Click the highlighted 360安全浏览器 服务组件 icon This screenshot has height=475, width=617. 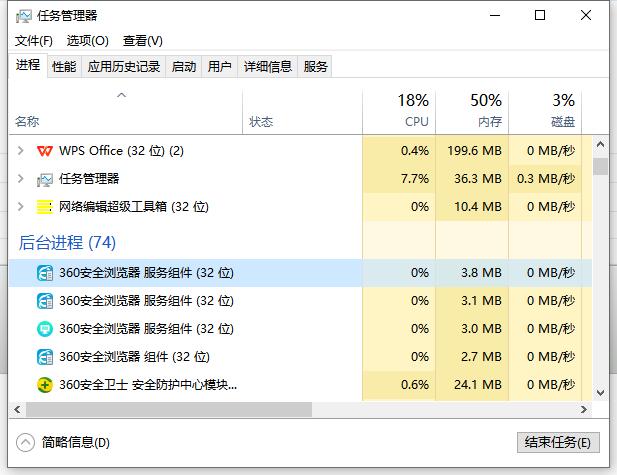pos(45,273)
